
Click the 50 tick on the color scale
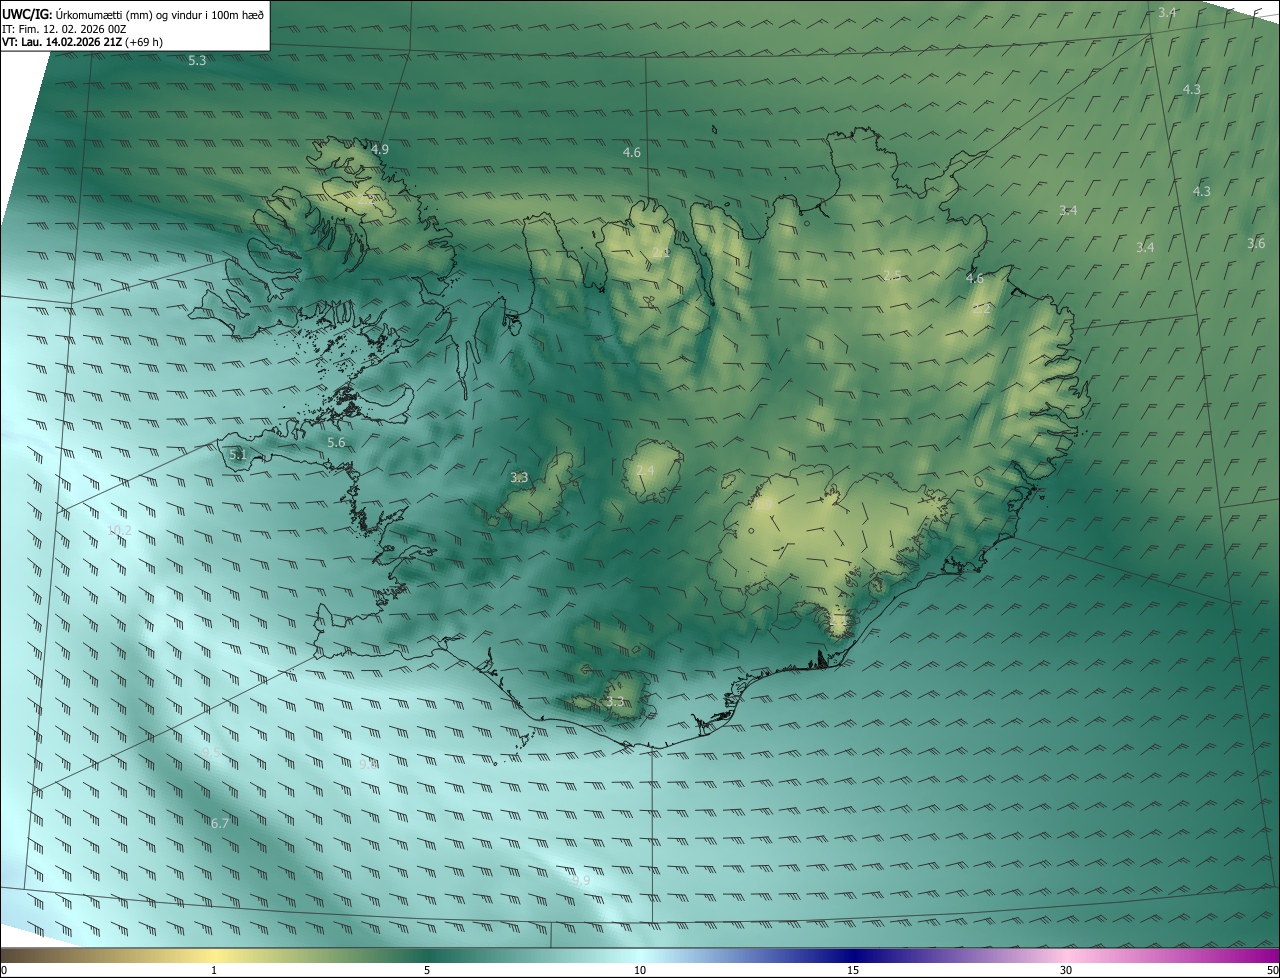[1272, 970]
